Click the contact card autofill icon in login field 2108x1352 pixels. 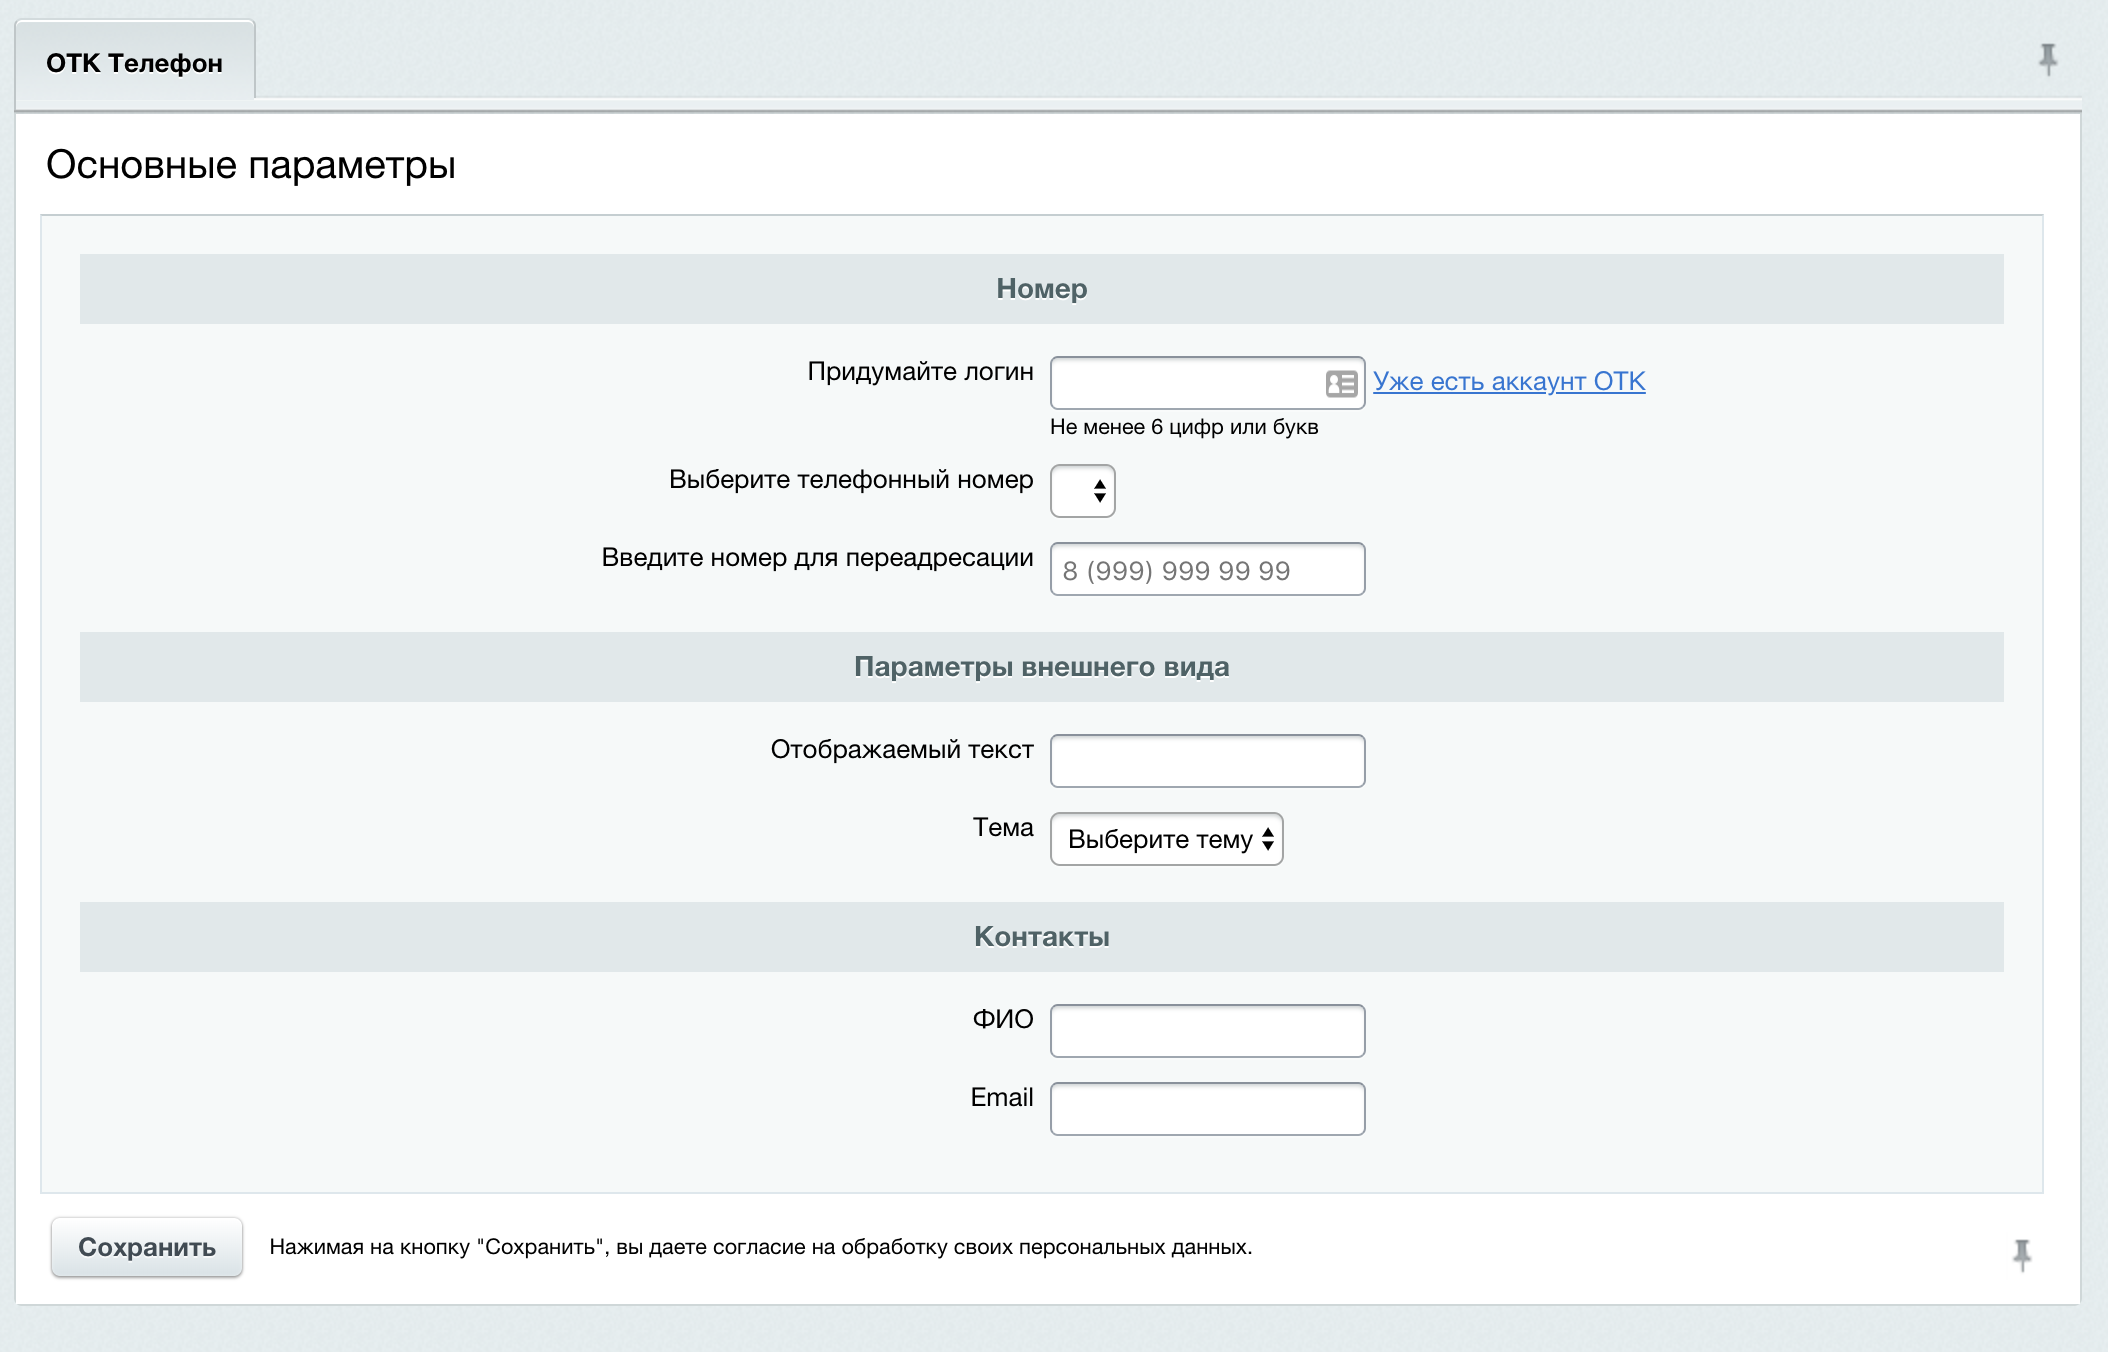[x=1340, y=384]
